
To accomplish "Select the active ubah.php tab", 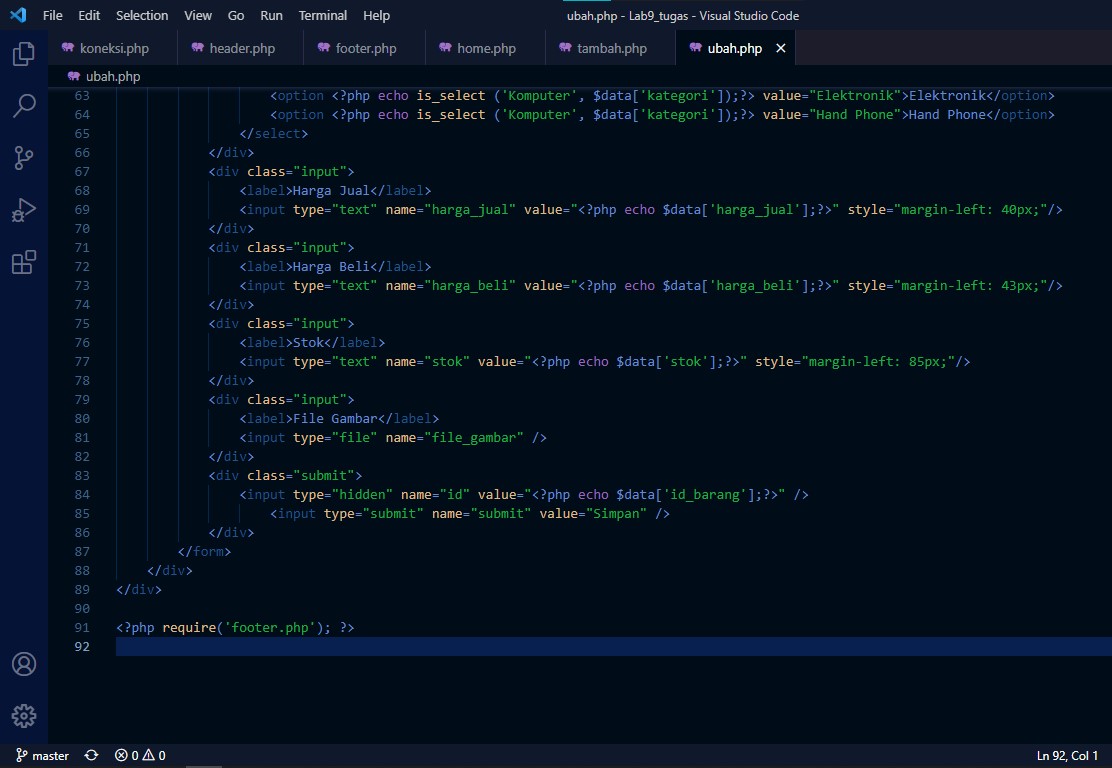I will (734, 48).
